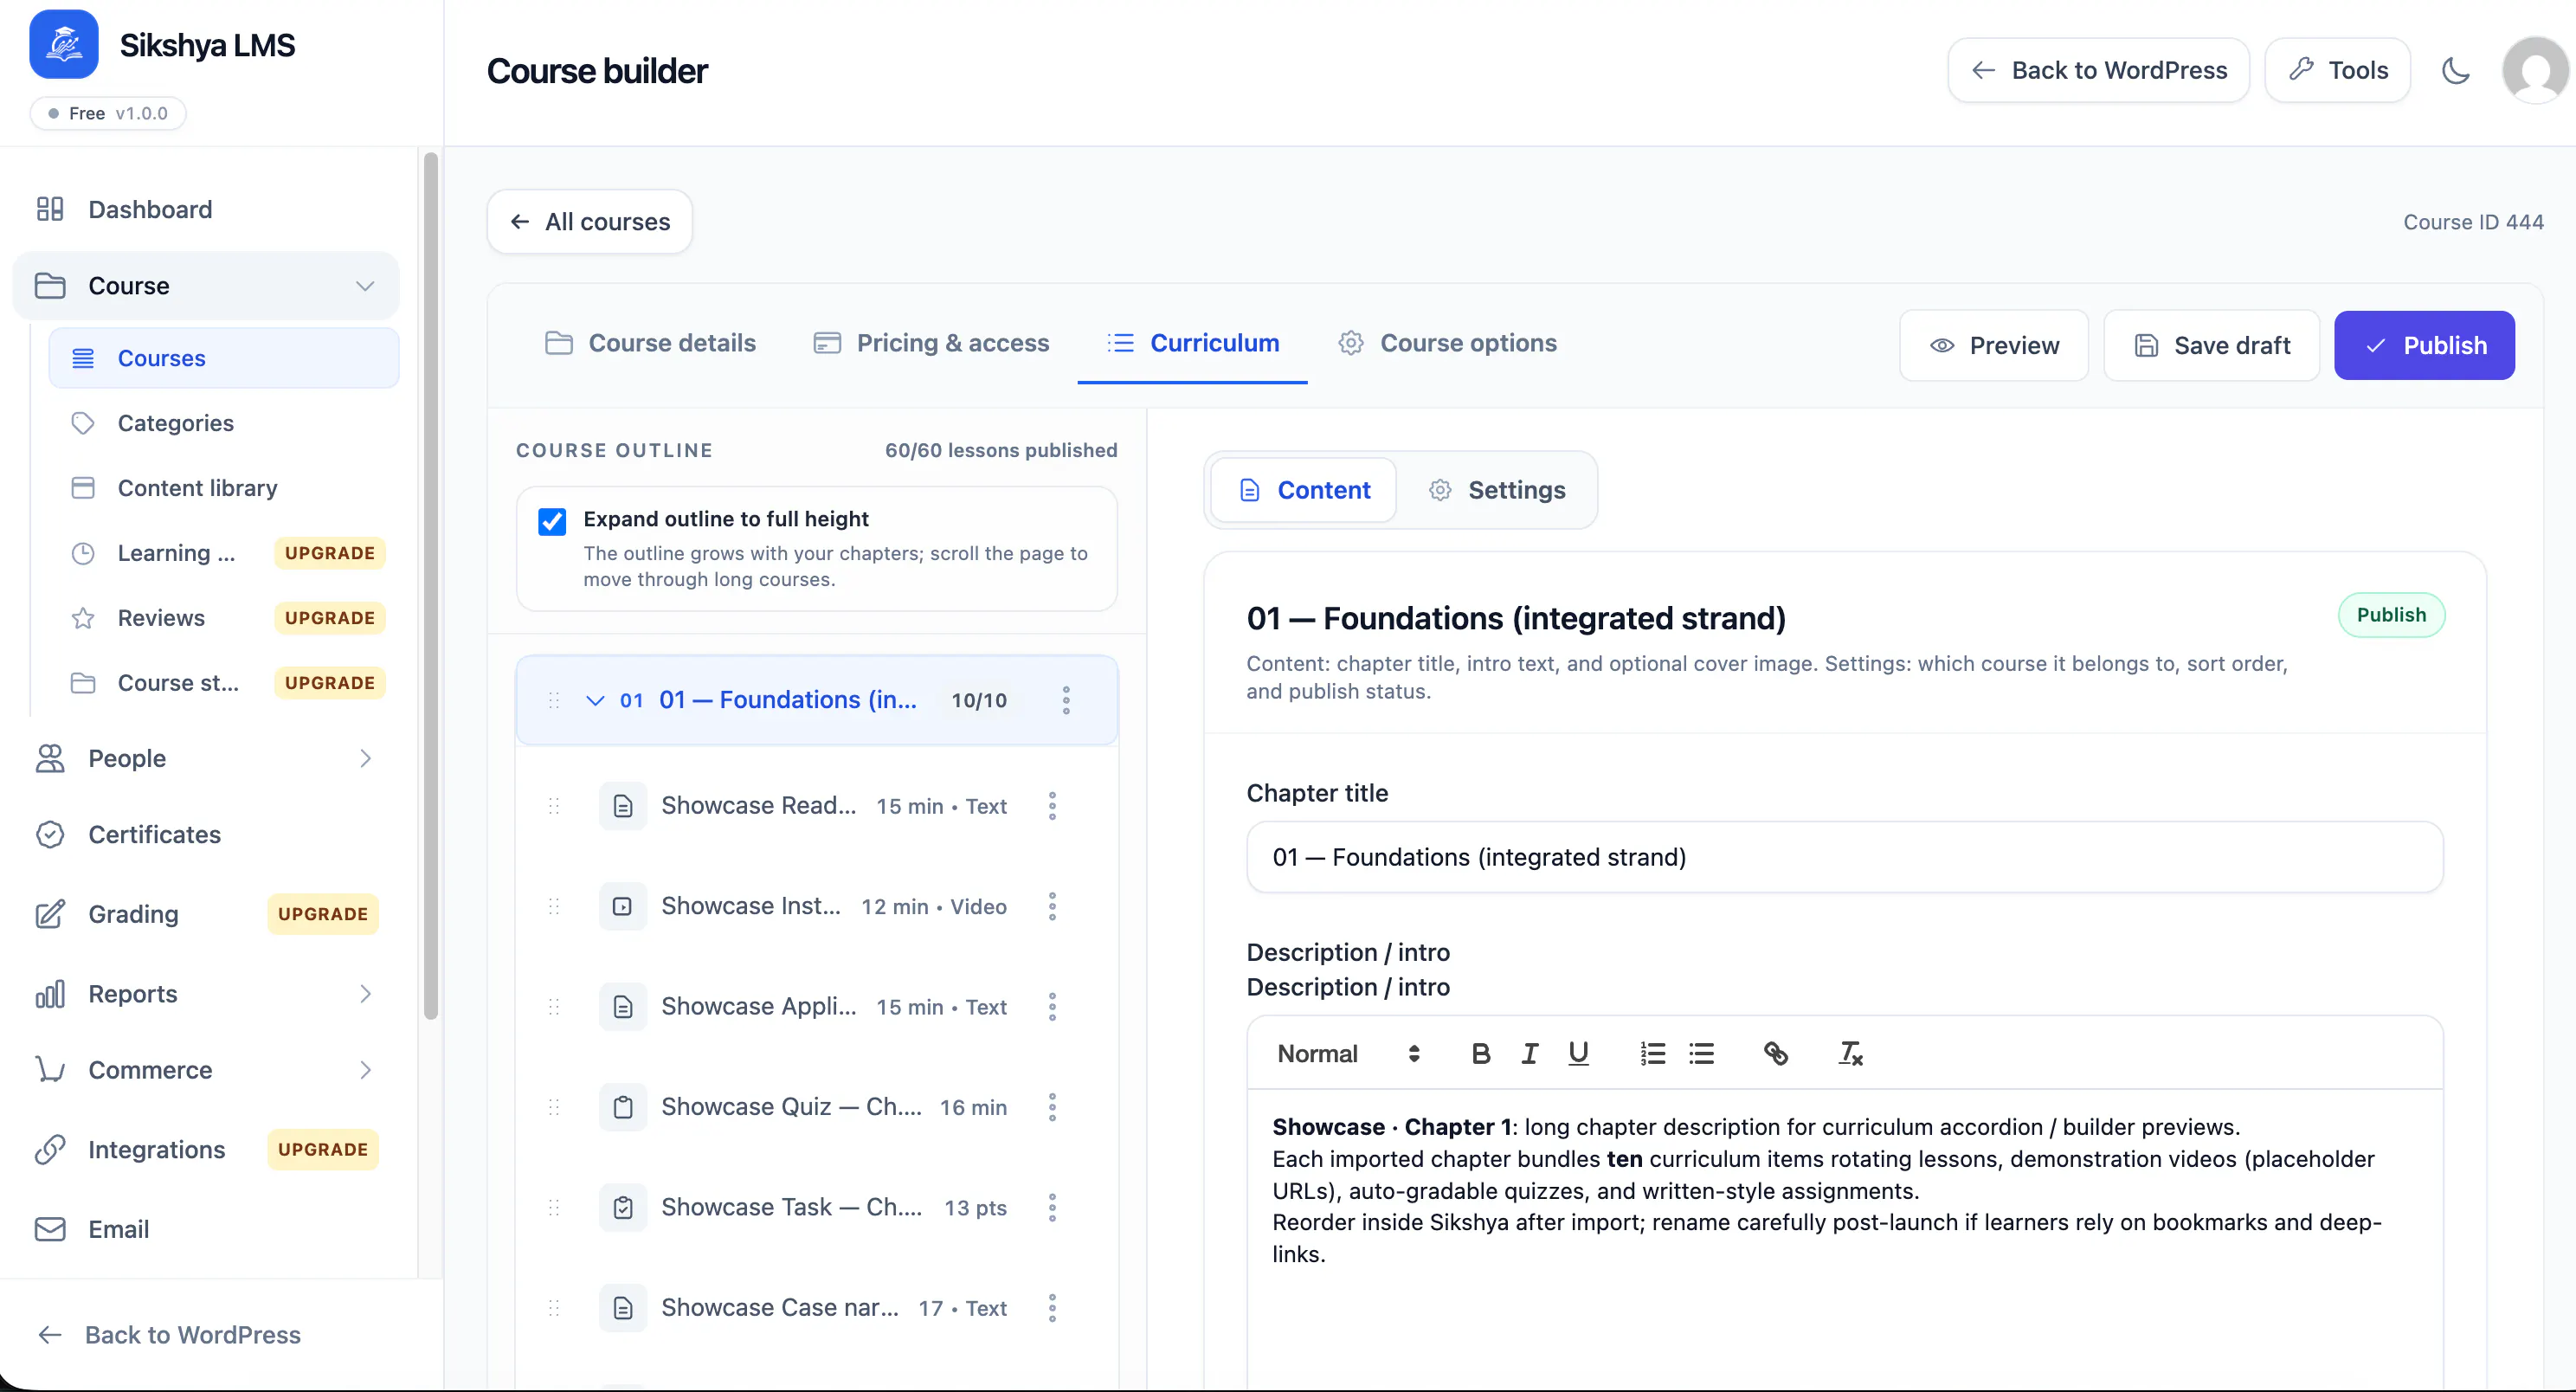Click the Preview button

[x=1994, y=345]
